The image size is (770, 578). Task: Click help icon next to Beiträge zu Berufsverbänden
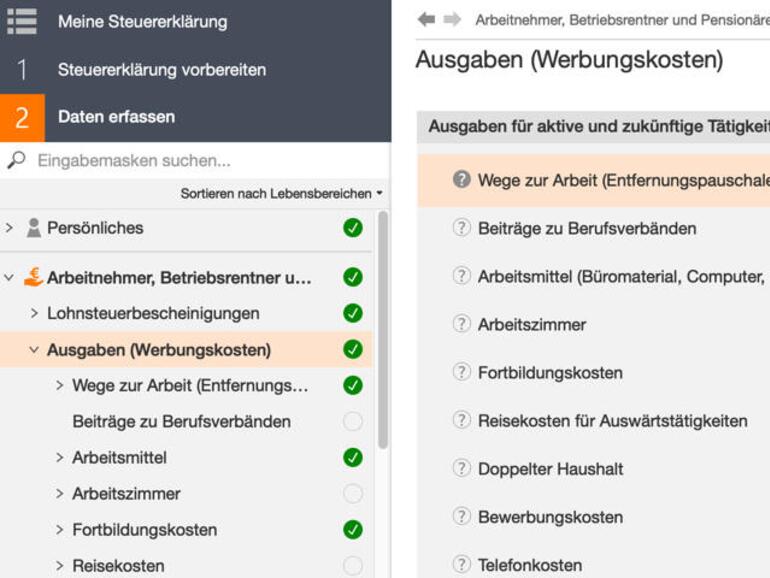click(461, 228)
